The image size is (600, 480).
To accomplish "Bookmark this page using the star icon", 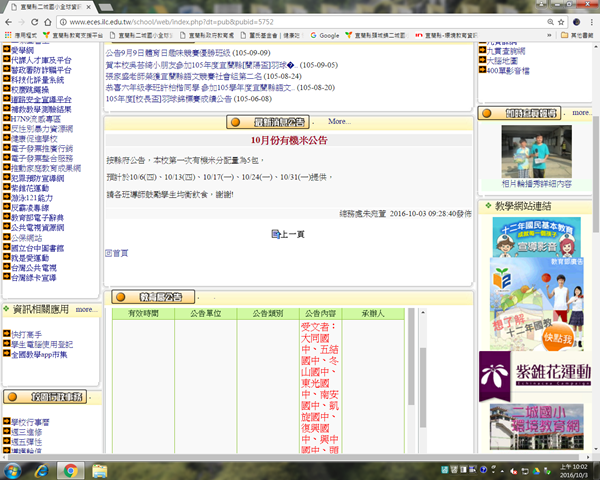I will tap(561, 22).
